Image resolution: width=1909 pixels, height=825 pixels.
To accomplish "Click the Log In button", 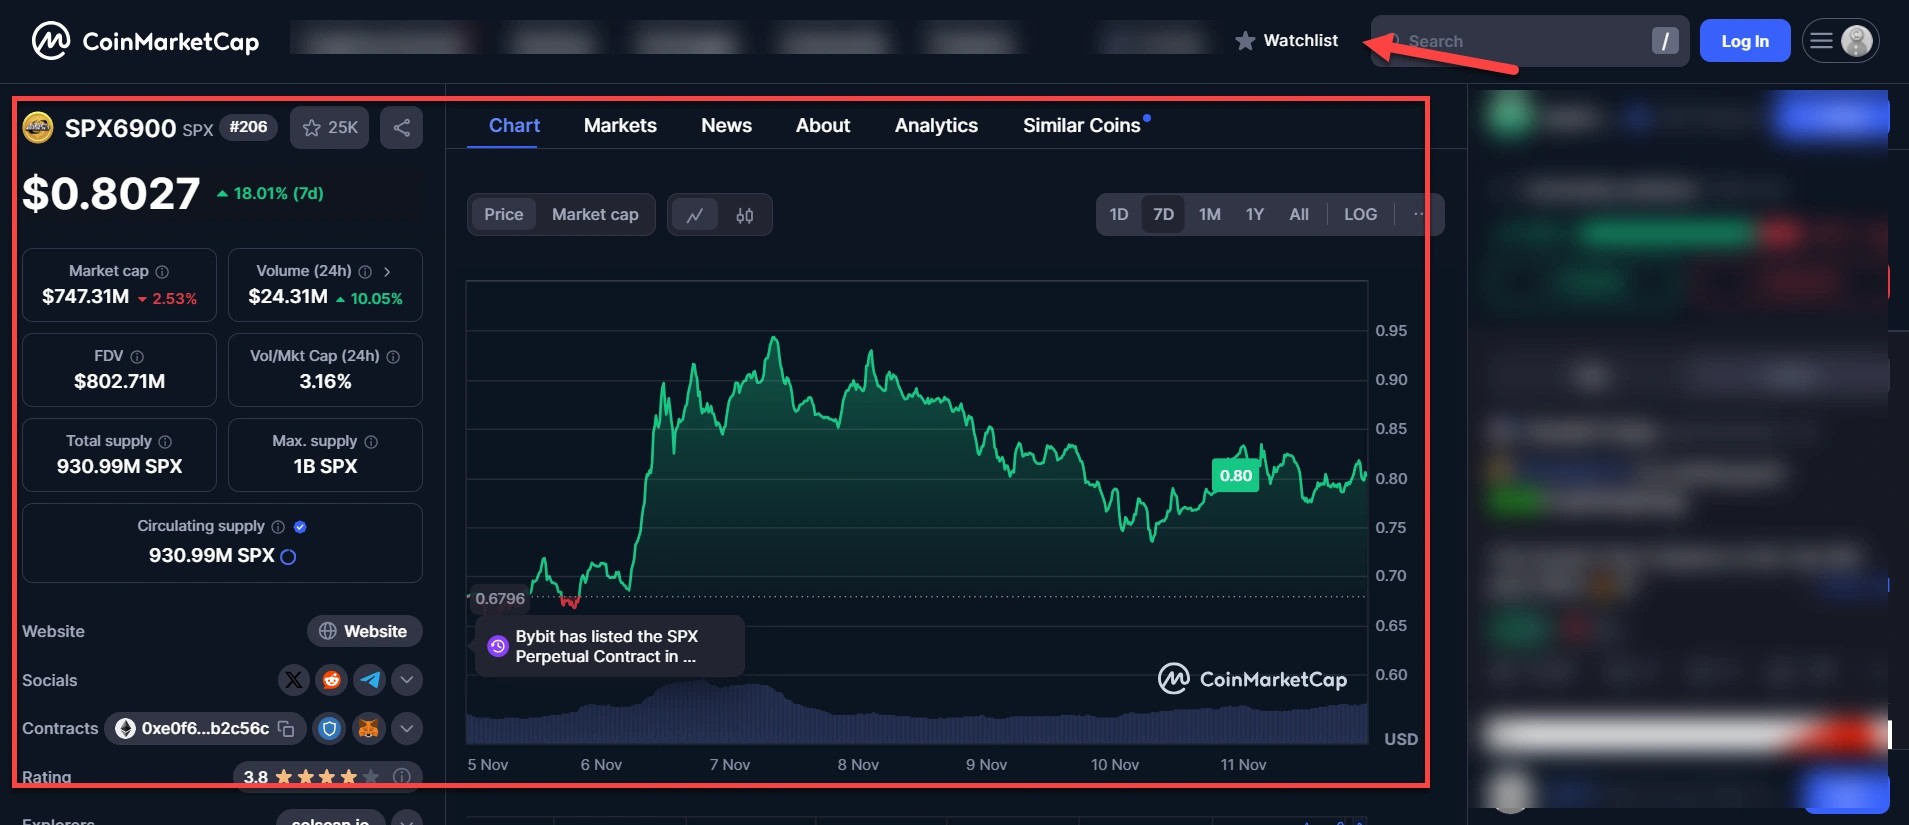I will (x=1744, y=41).
